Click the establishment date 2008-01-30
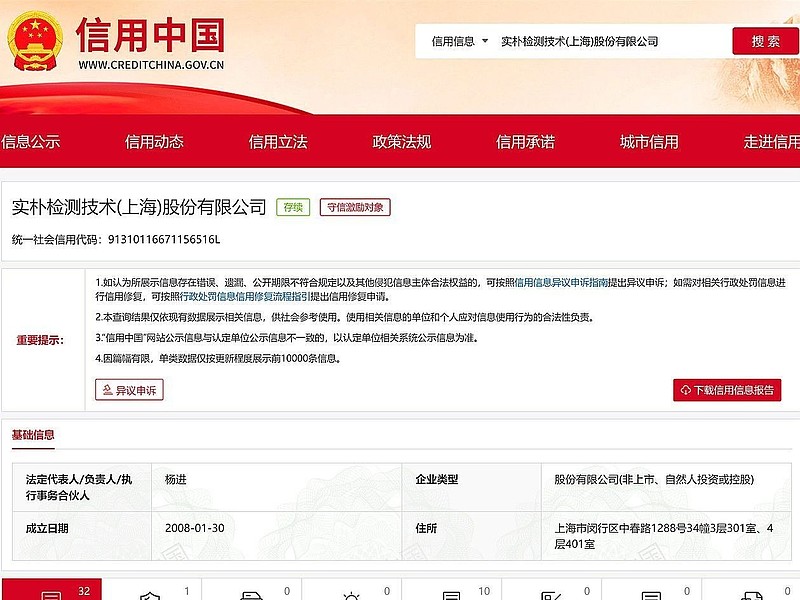 click(x=195, y=528)
